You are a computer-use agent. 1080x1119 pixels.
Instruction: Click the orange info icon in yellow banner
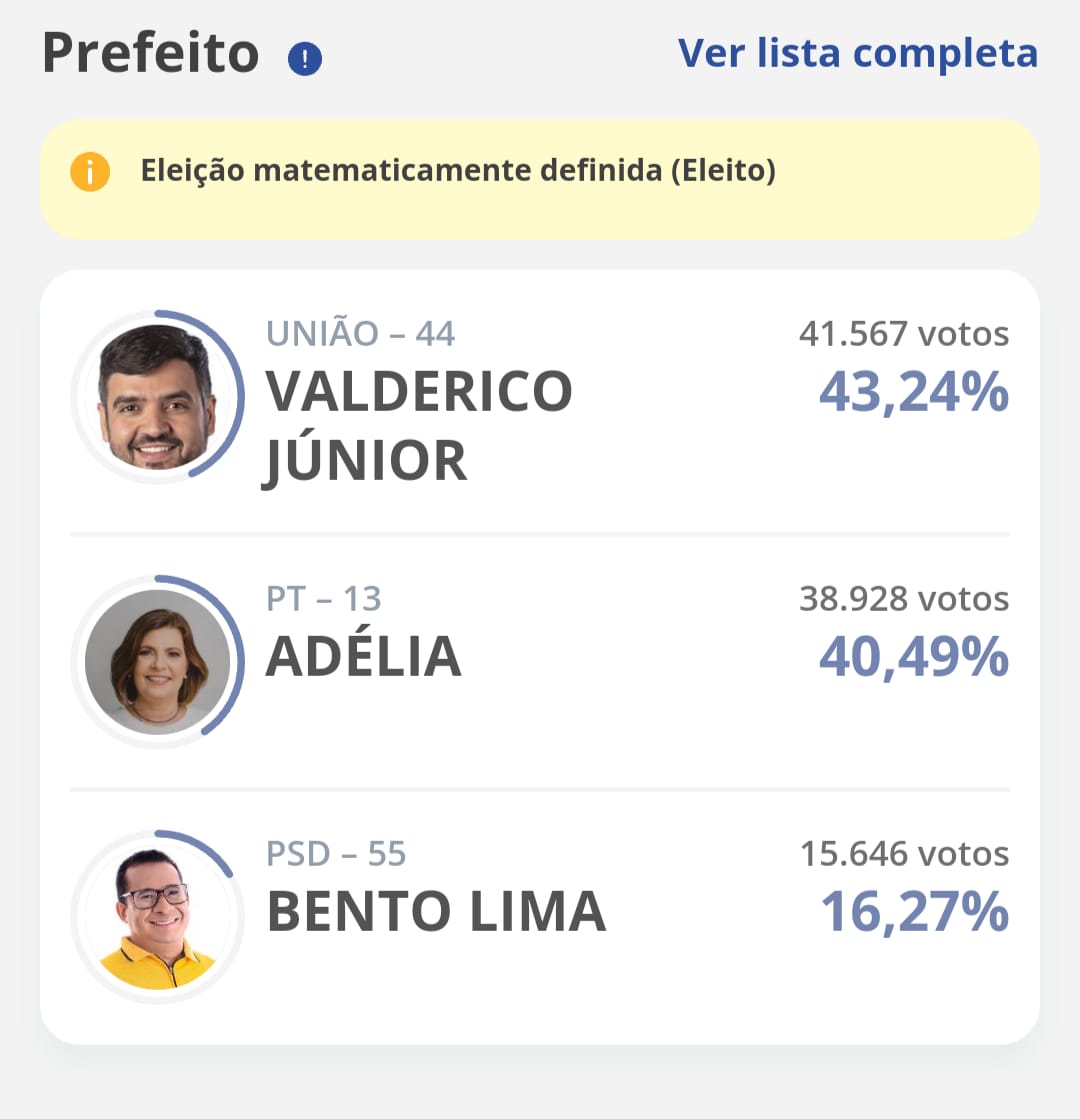click(x=90, y=171)
